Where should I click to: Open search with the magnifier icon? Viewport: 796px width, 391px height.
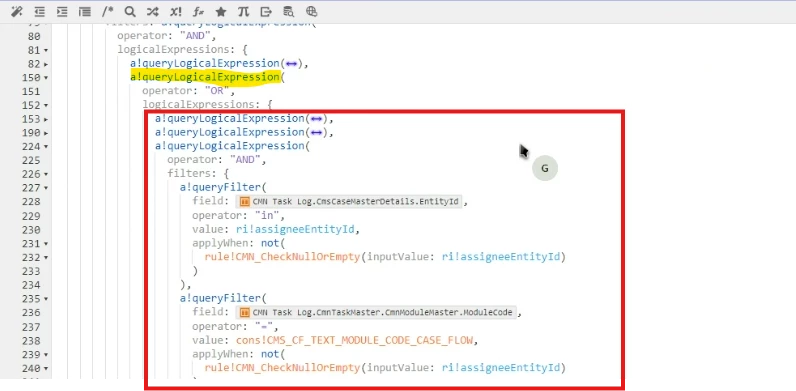[130, 12]
